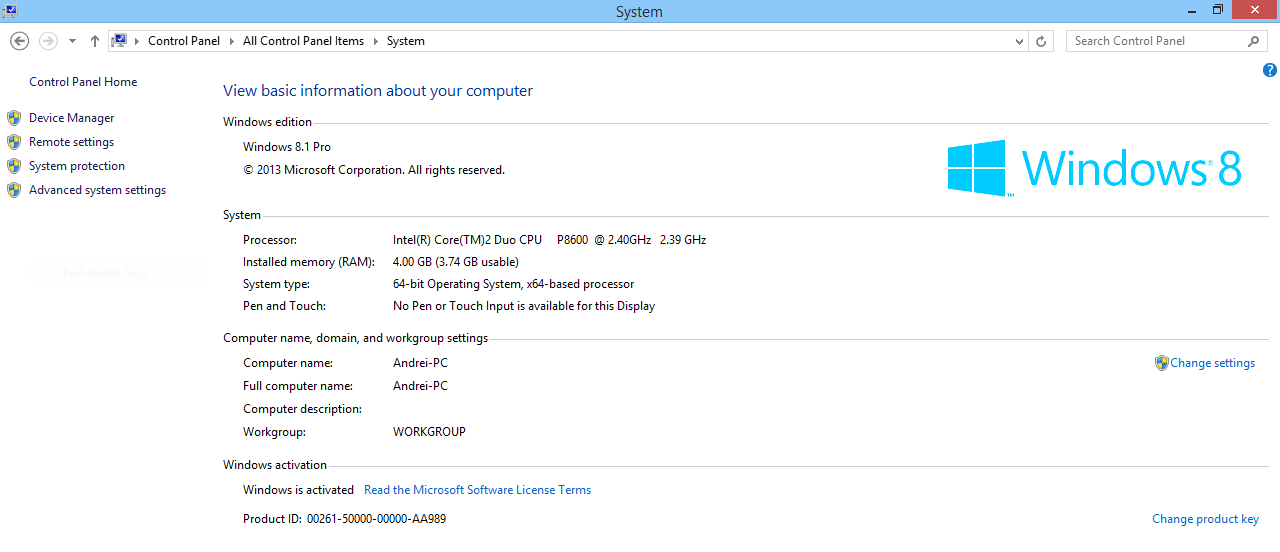Click the 4.00 GB installed memory value

click(x=455, y=262)
